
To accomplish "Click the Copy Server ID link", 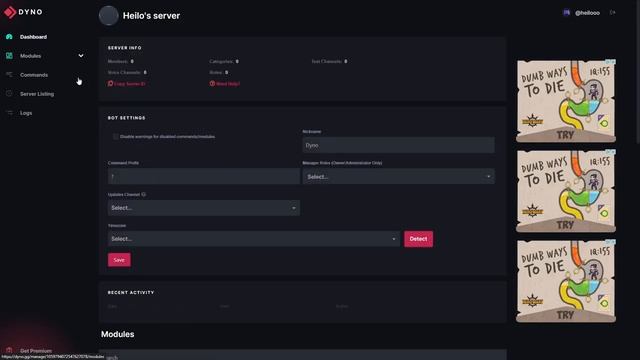I will pos(127,83).
